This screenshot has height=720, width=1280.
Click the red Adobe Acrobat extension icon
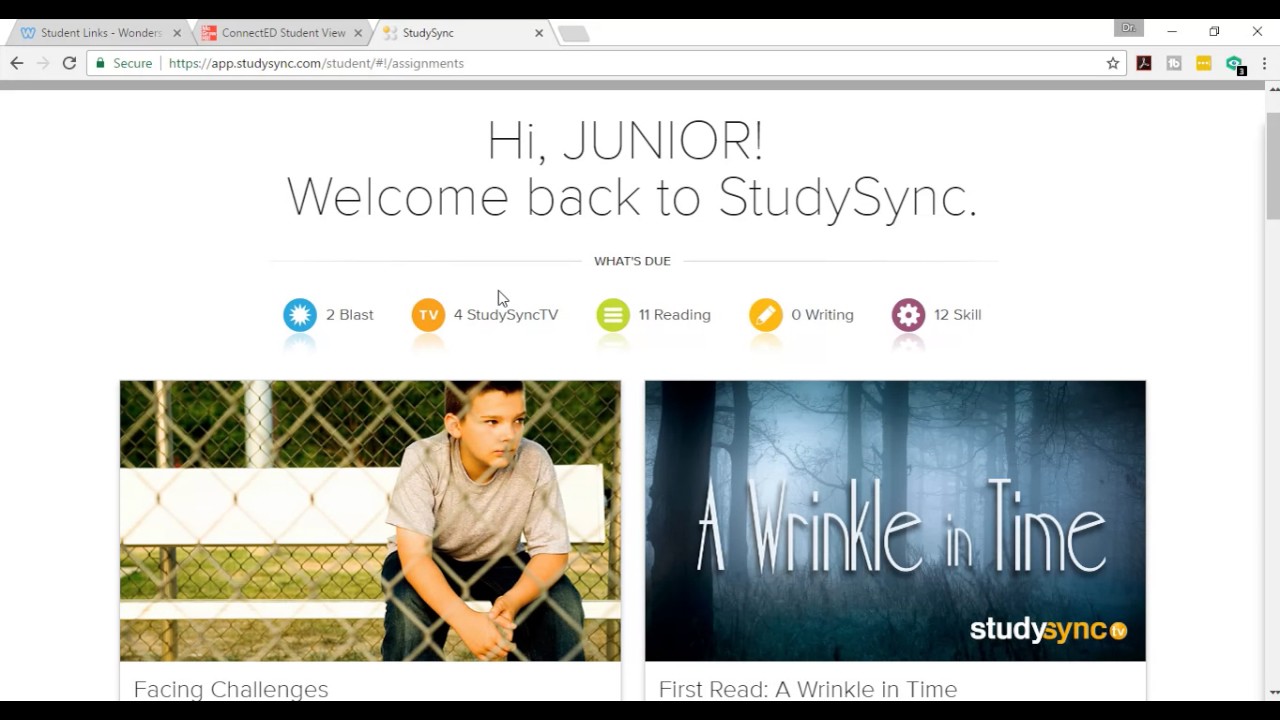point(1144,63)
